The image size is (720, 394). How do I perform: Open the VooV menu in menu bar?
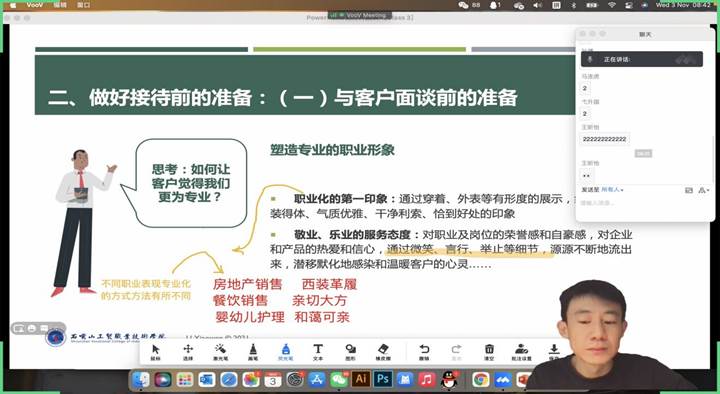[x=34, y=5]
